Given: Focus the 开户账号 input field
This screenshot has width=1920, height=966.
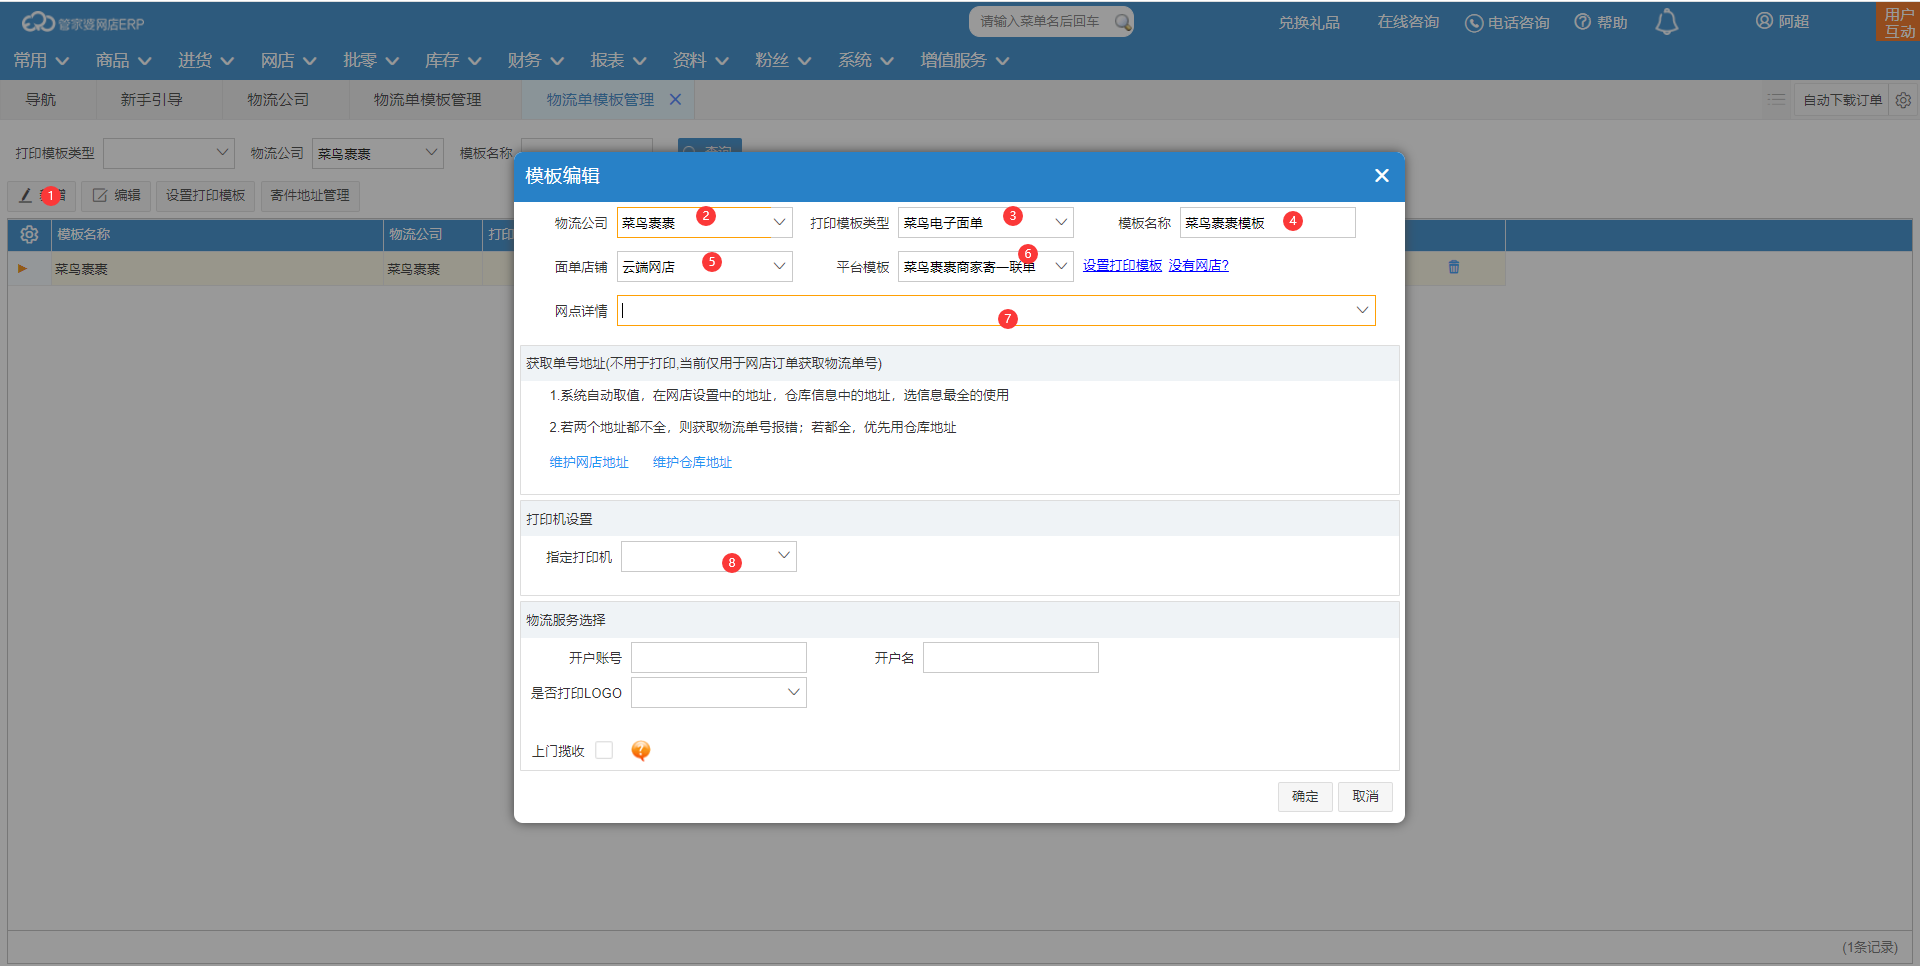Looking at the screenshot, I should tap(718, 657).
